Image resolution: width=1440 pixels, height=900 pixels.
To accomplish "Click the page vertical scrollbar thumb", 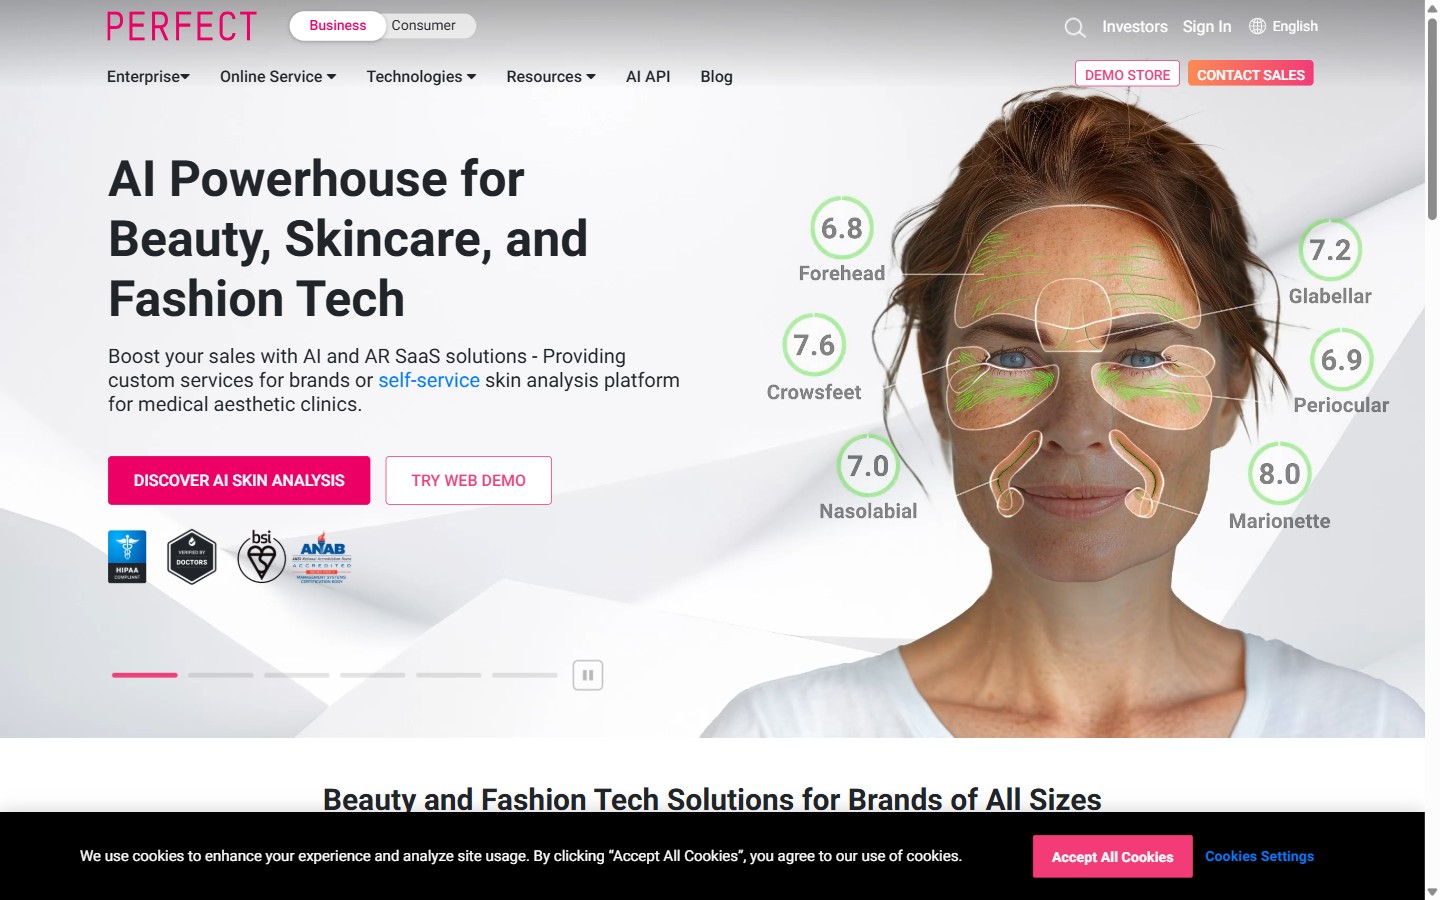I will click(1432, 118).
